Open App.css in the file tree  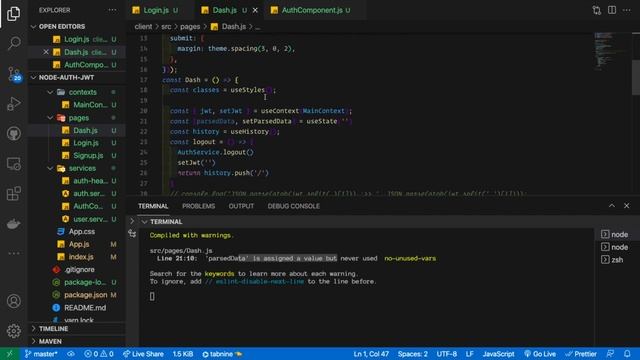82,231
